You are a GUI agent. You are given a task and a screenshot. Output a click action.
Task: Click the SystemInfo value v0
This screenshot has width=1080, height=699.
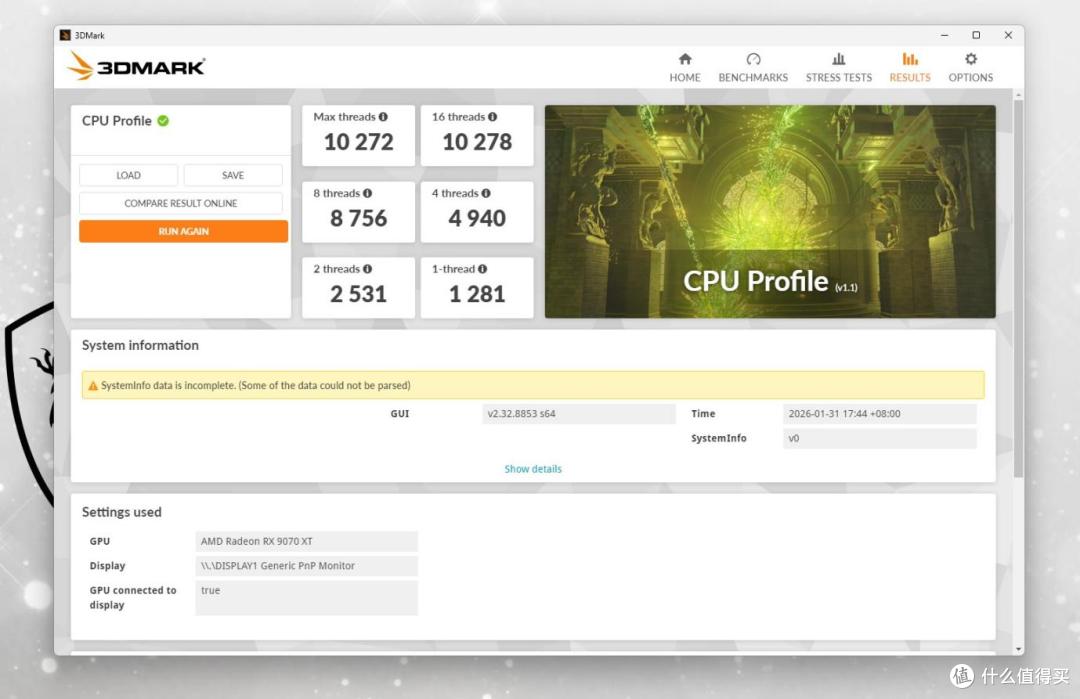tap(880, 439)
